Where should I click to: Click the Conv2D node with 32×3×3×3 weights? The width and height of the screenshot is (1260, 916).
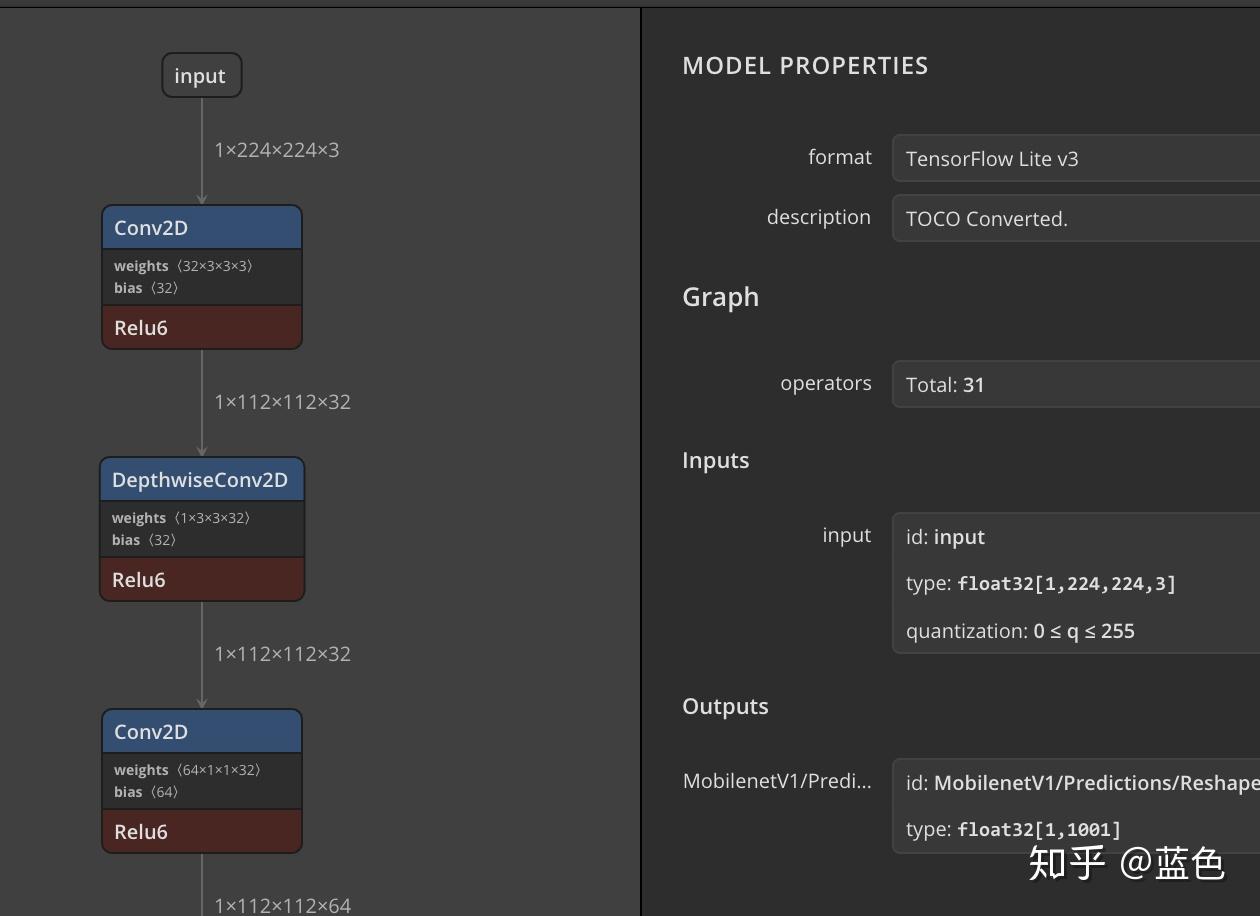coord(201,228)
